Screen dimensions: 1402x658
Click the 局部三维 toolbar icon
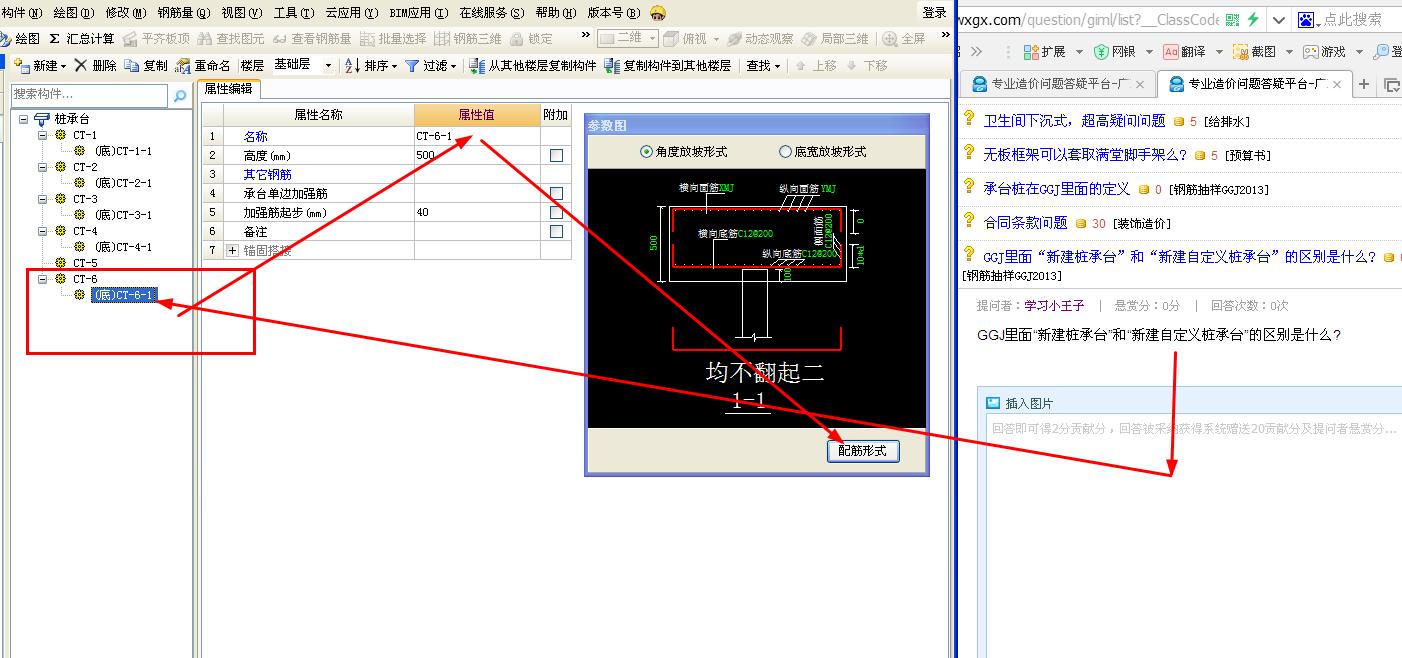809,39
